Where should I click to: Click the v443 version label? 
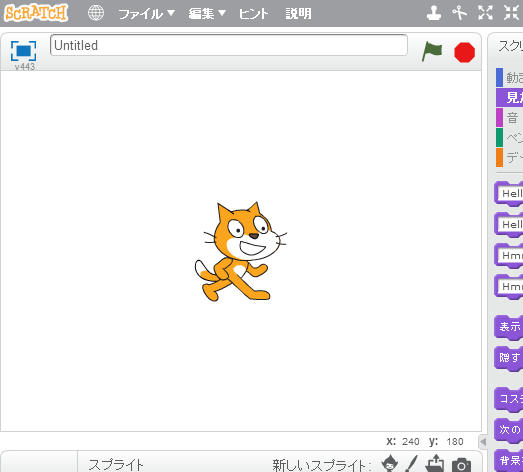coord(25,67)
